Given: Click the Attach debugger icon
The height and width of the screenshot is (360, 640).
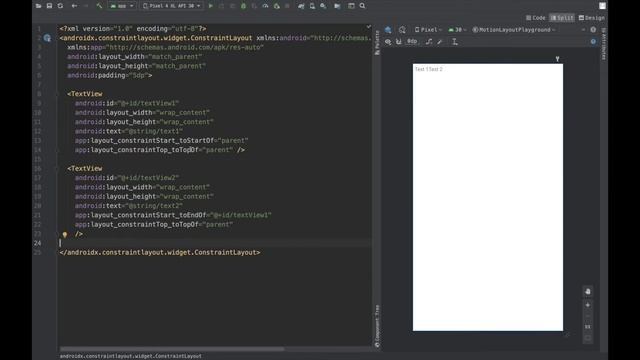Looking at the screenshot, I should point(277,6).
